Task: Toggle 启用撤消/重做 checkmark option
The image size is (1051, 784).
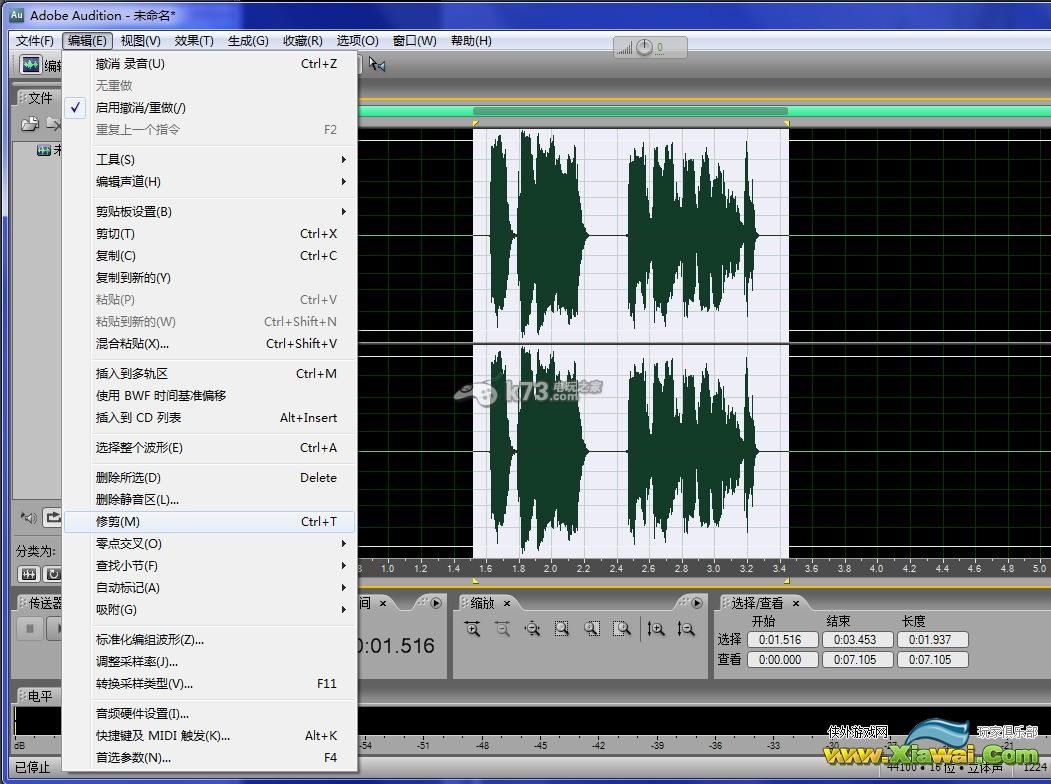Action: point(209,107)
